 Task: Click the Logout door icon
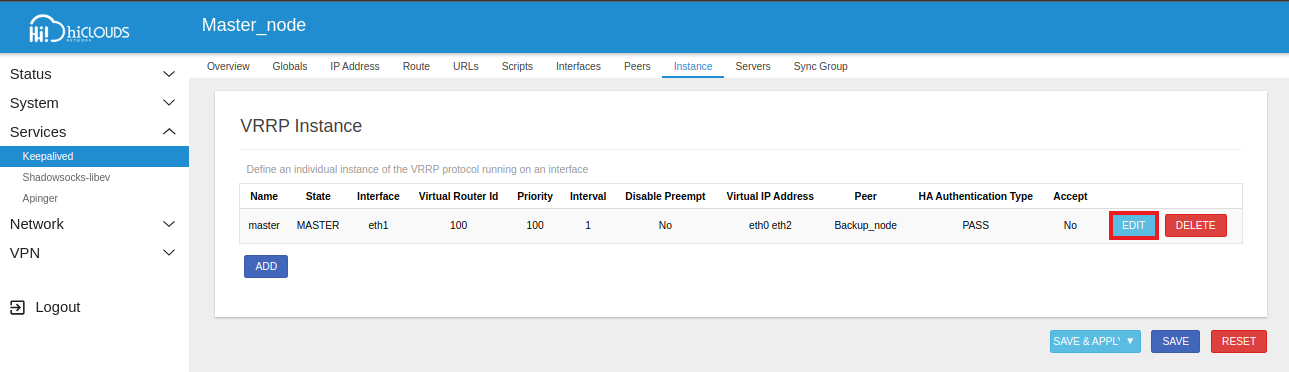click(x=18, y=307)
